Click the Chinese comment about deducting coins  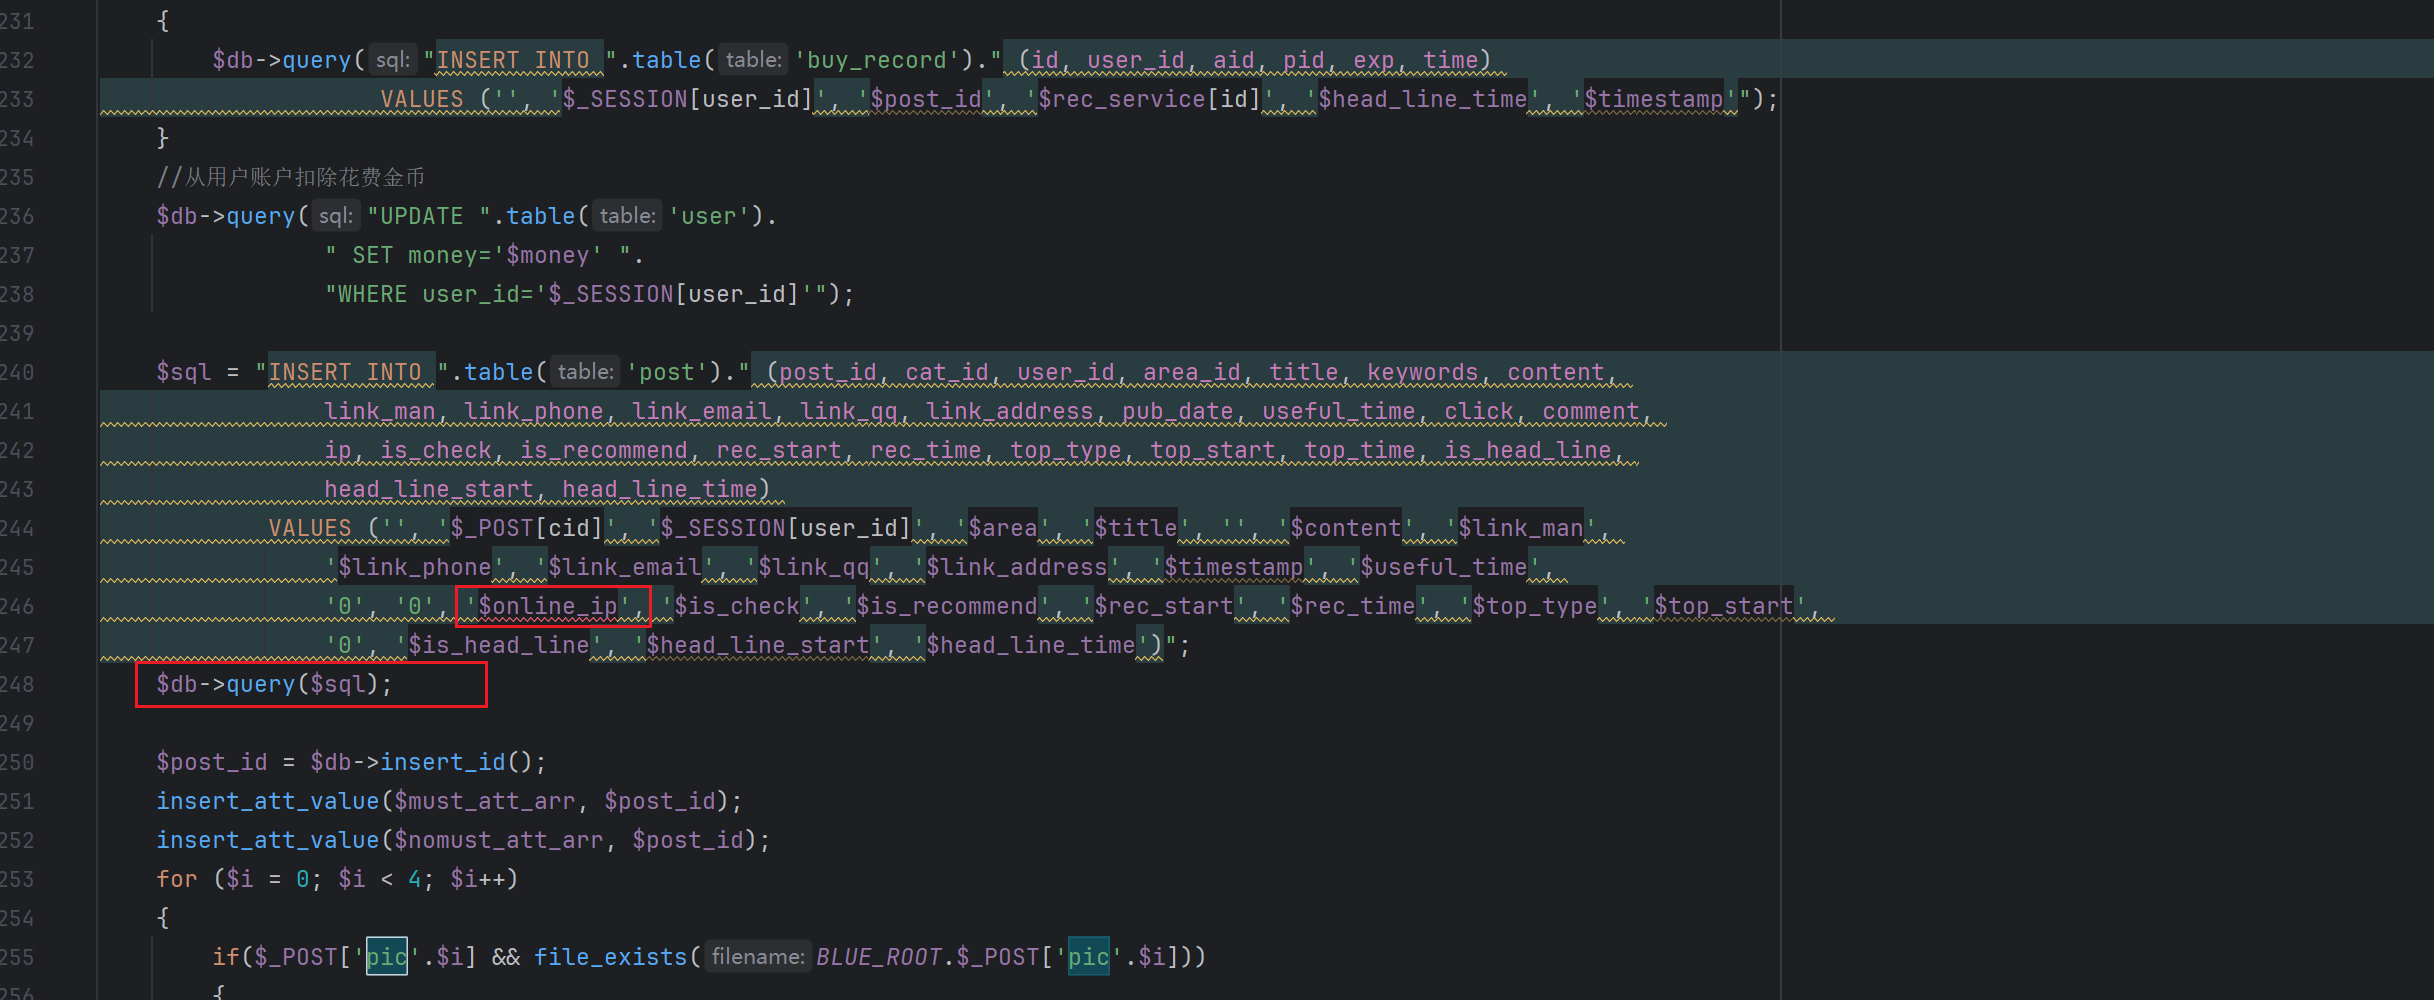click(x=290, y=177)
